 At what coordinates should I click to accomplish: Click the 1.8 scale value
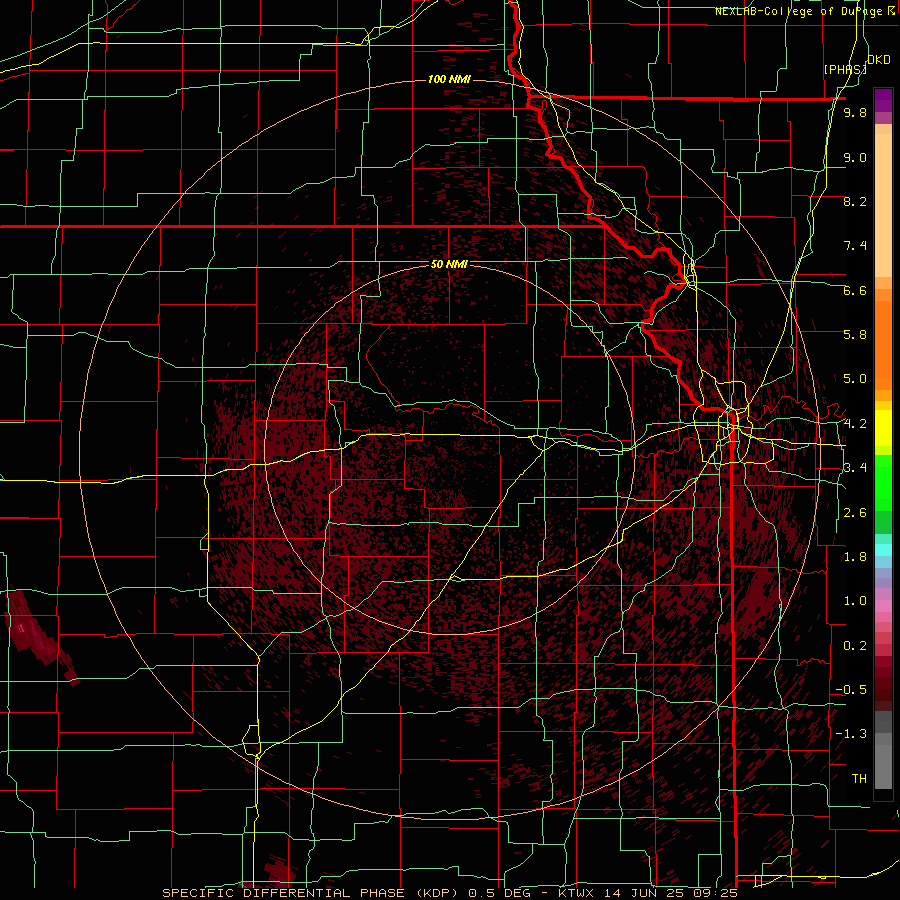855,557
